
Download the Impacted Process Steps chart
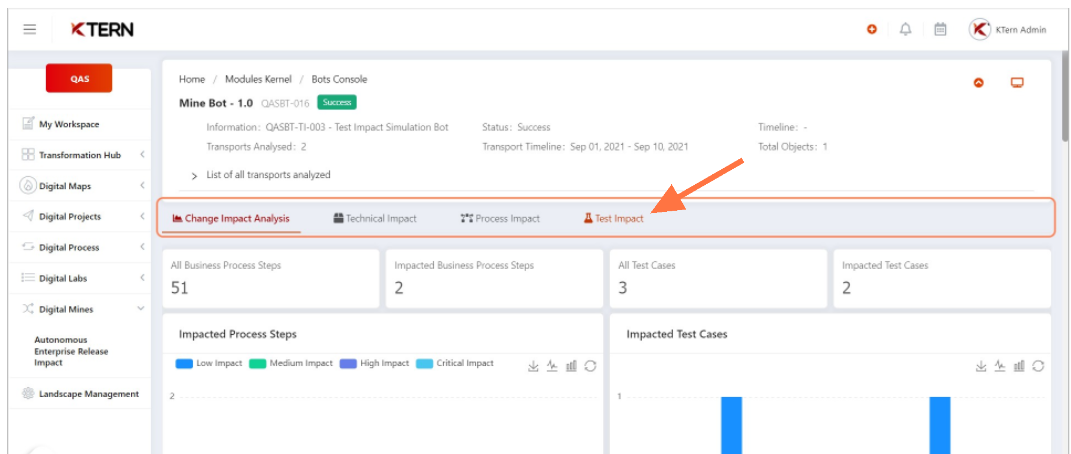coord(533,366)
